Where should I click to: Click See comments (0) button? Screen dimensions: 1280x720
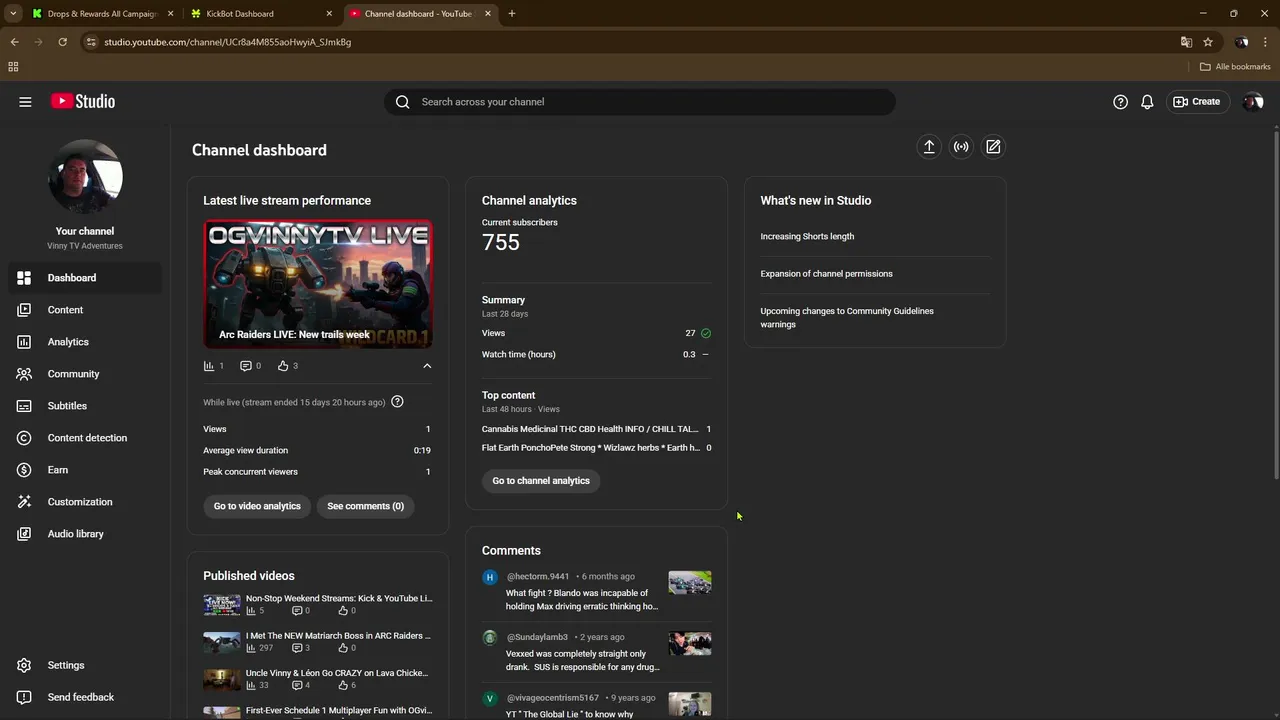pyautogui.click(x=366, y=506)
